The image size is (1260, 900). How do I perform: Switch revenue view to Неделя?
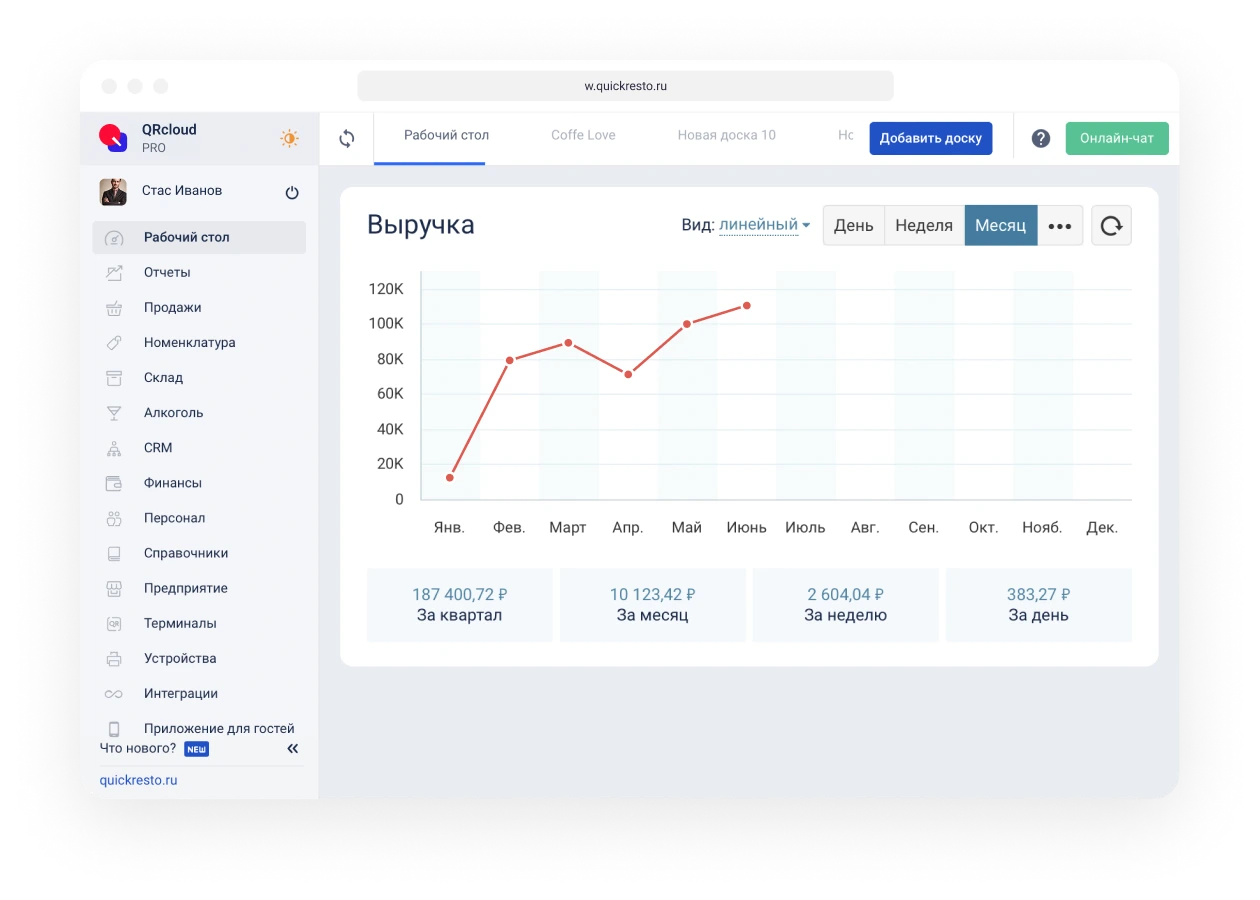[924, 225]
